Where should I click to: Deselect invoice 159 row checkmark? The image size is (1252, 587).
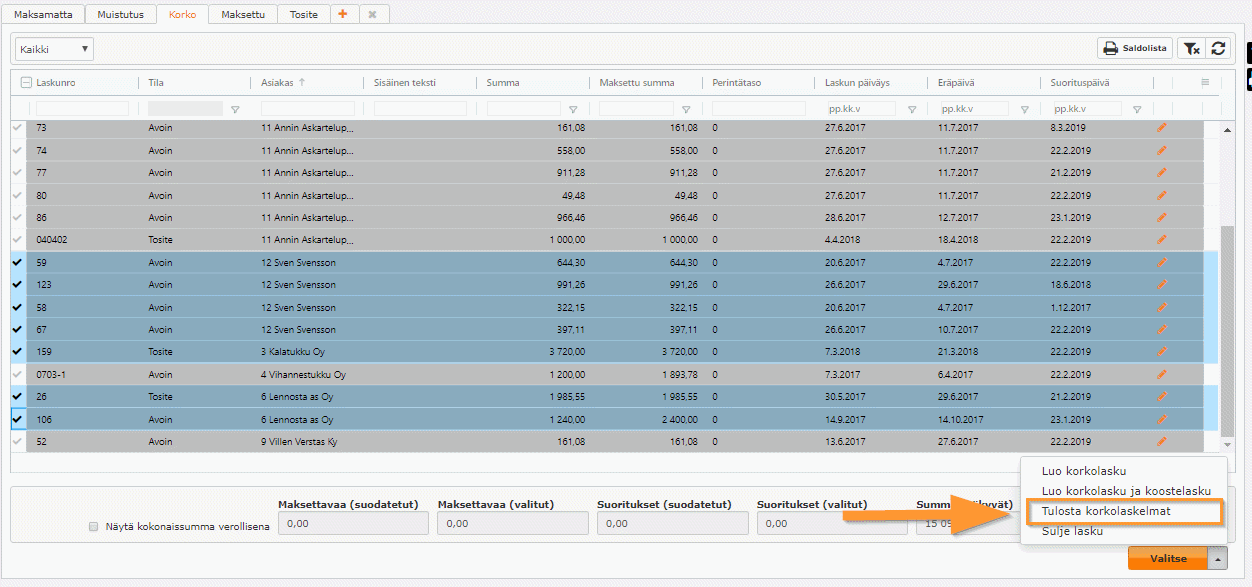[17, 352]
